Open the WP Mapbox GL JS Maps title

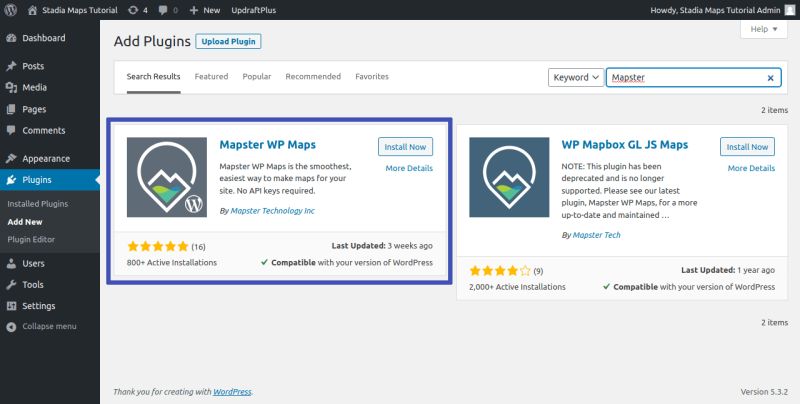(624, 144)
